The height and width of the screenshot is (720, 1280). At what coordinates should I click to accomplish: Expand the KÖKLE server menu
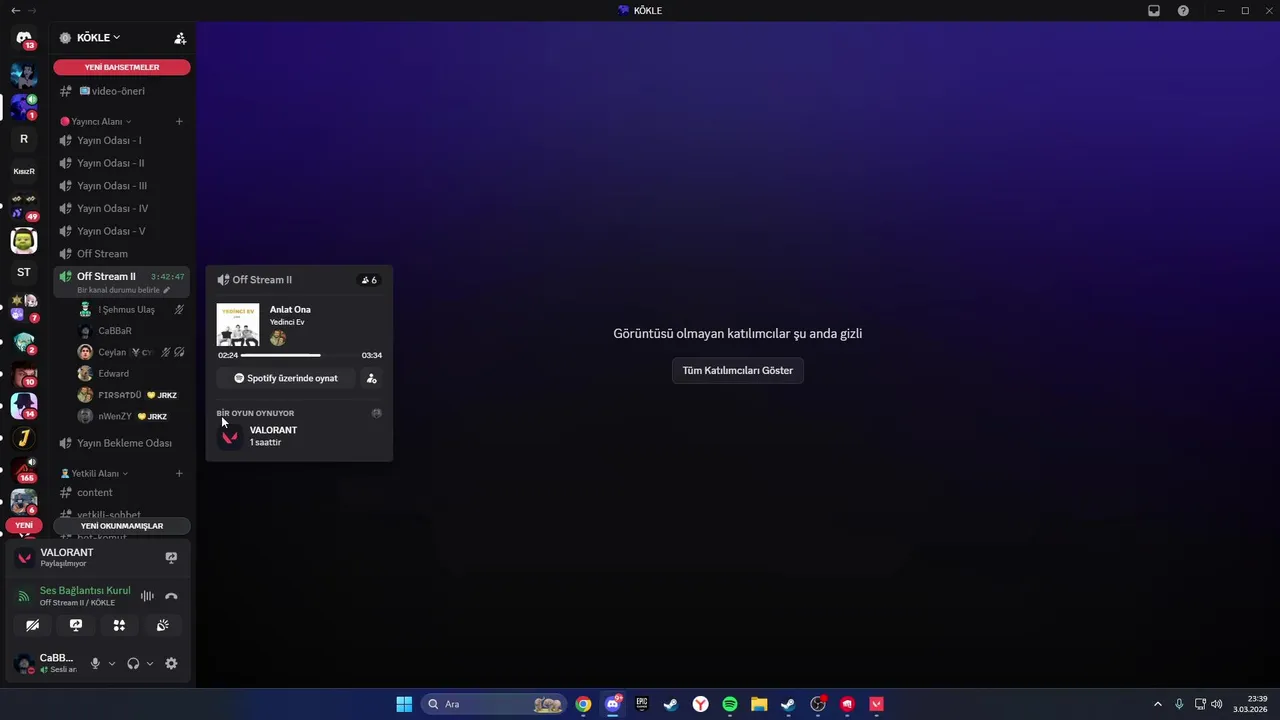pos(98,38)
